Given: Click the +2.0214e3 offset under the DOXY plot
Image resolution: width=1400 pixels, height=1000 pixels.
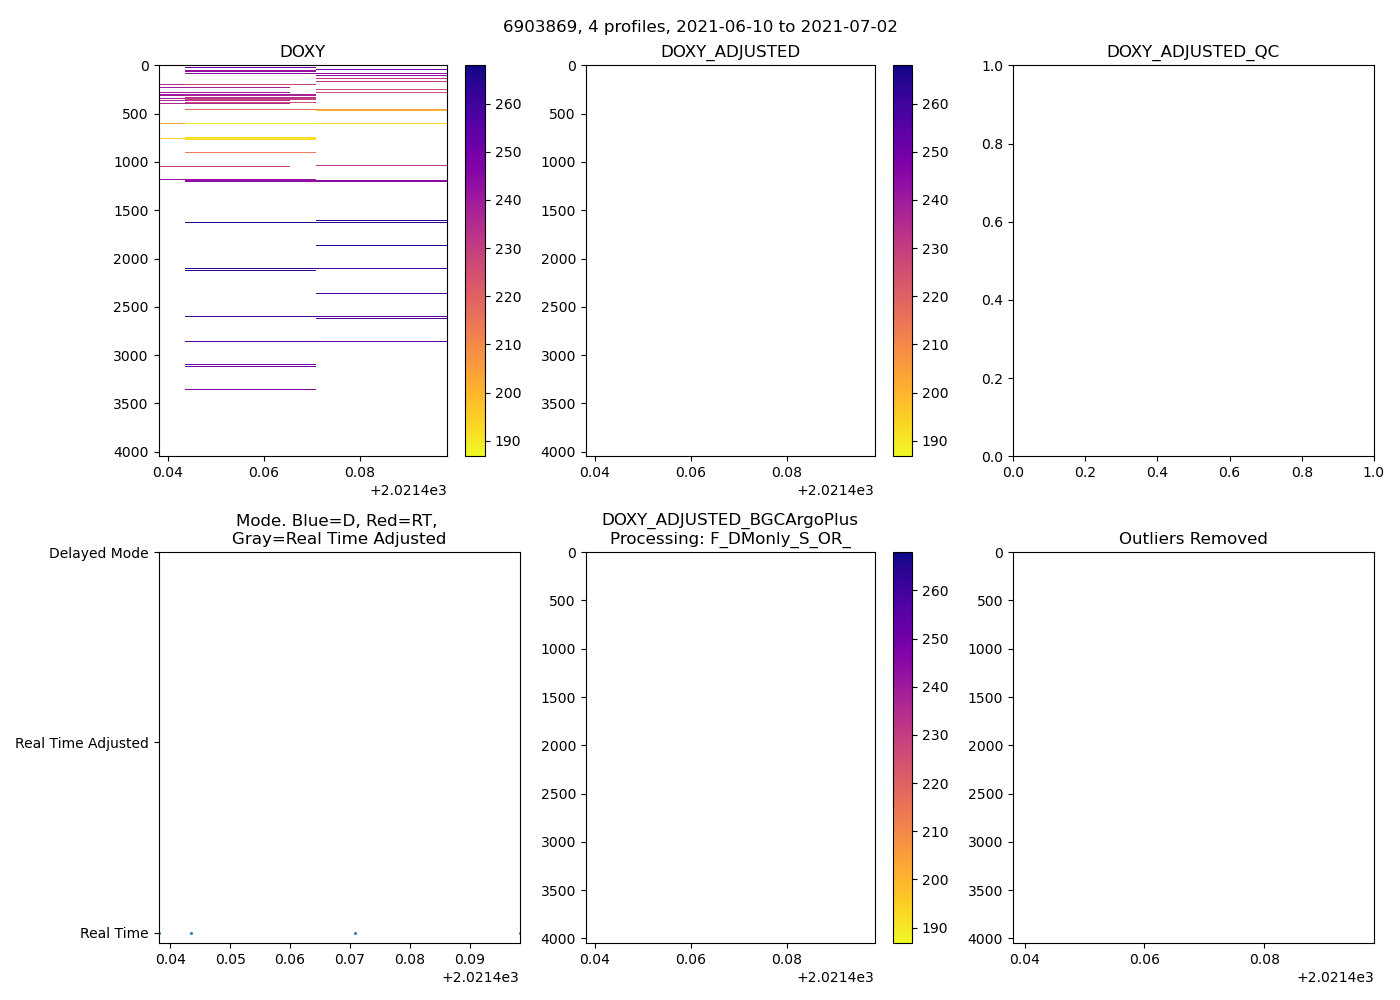Looking at the screenshot, I should [408, 490].
